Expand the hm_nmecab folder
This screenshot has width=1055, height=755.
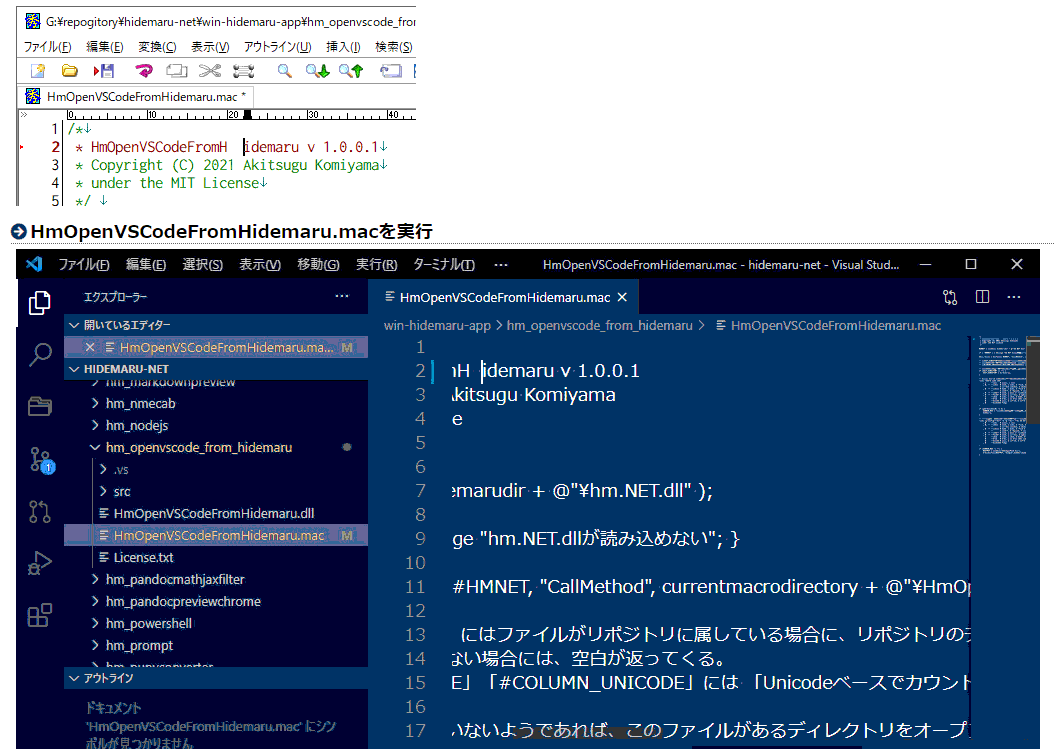coord(140,404)
